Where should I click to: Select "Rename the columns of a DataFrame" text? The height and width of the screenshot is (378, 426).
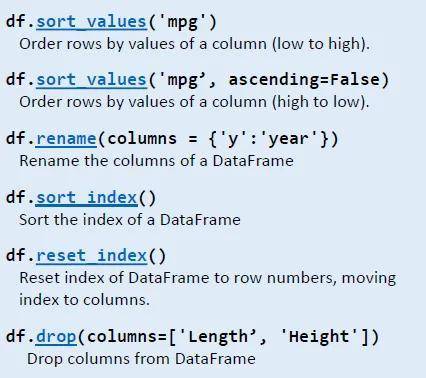point(156,161)
